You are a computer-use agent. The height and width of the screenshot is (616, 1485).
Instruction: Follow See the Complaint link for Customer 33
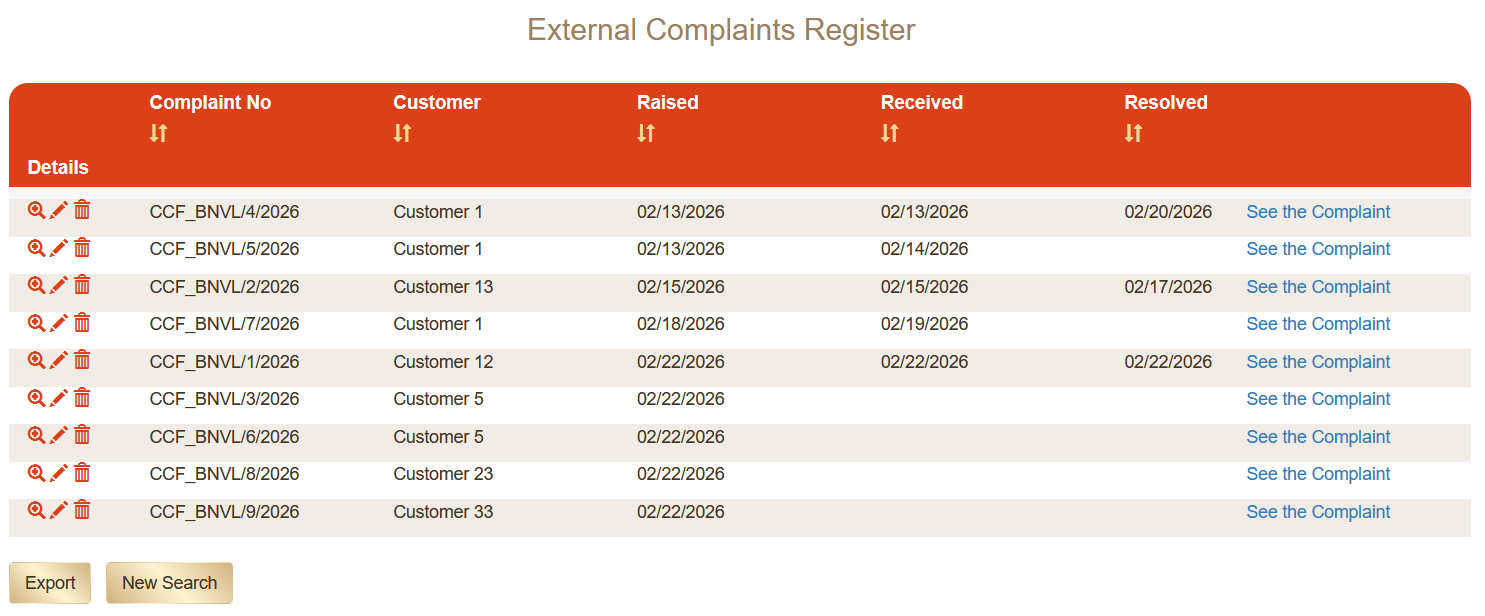click(1318, 512)
